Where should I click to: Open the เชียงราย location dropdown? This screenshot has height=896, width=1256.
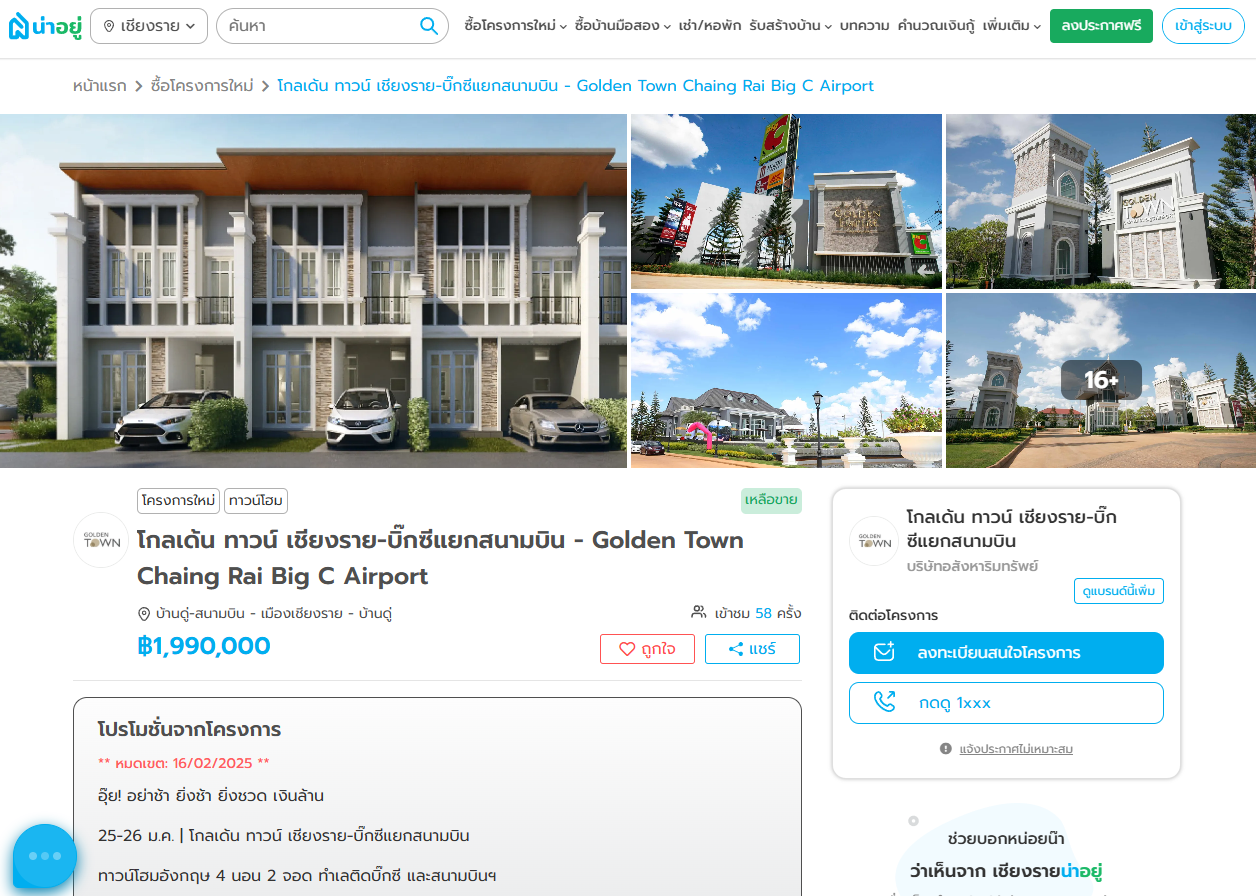click(x=149, y=26)
